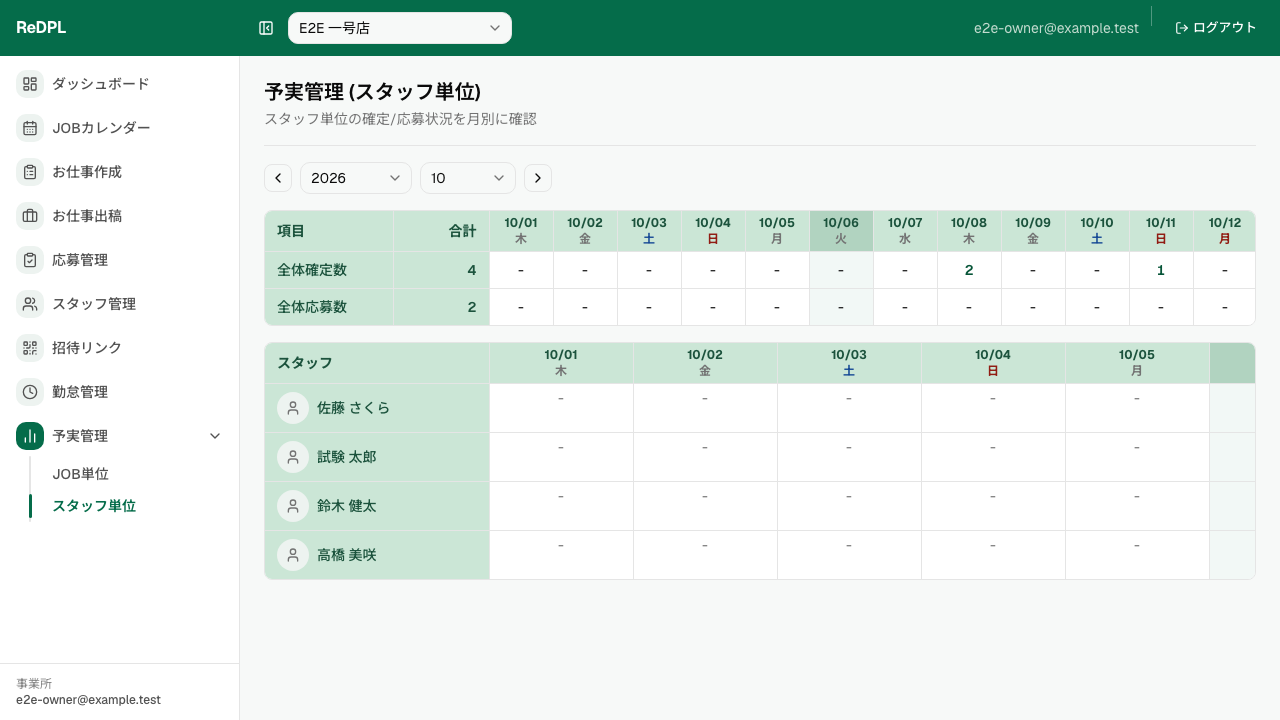Open the 2026 year dropdown
Image resolution: width=1280 pixels, height=720 pixels.
point(356,178)
